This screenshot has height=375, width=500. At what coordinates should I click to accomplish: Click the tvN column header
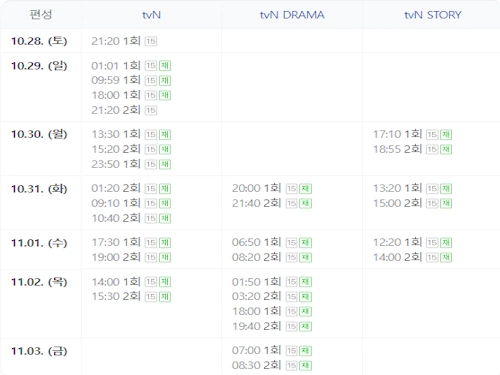click(x=151, y=15)
